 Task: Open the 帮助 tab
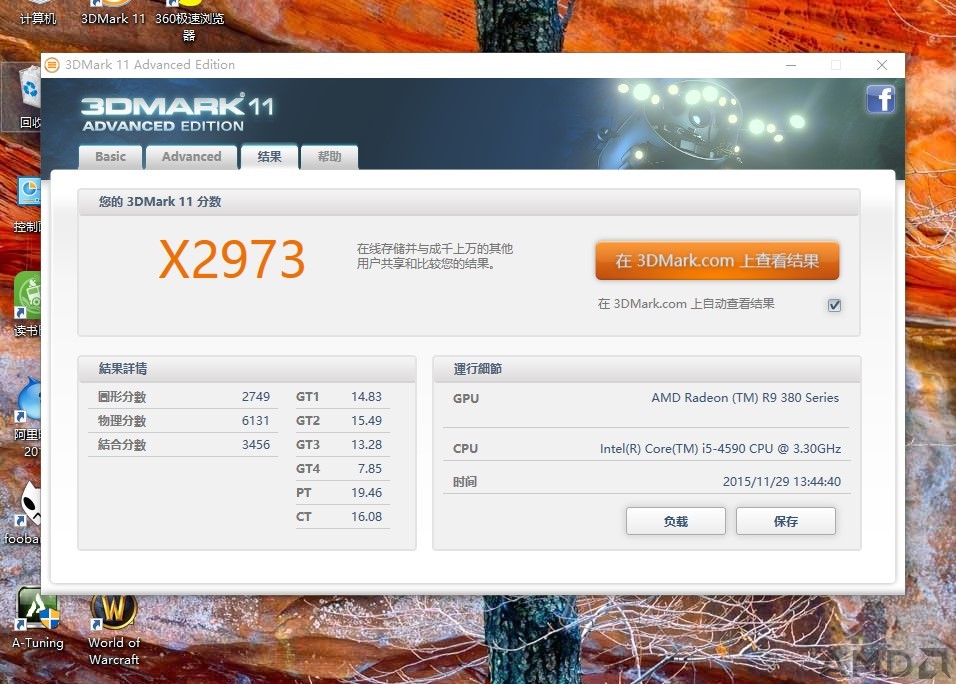pyautogui.click(x=329, y=157)
